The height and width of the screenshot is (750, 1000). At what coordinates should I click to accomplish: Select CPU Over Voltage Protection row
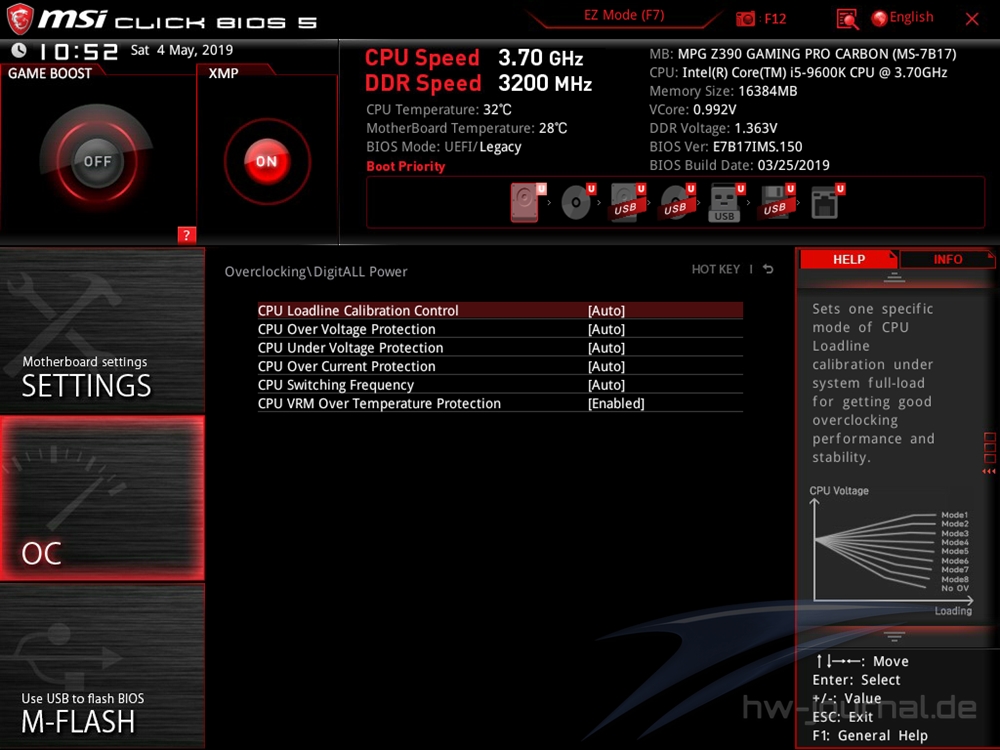point(500,329)
